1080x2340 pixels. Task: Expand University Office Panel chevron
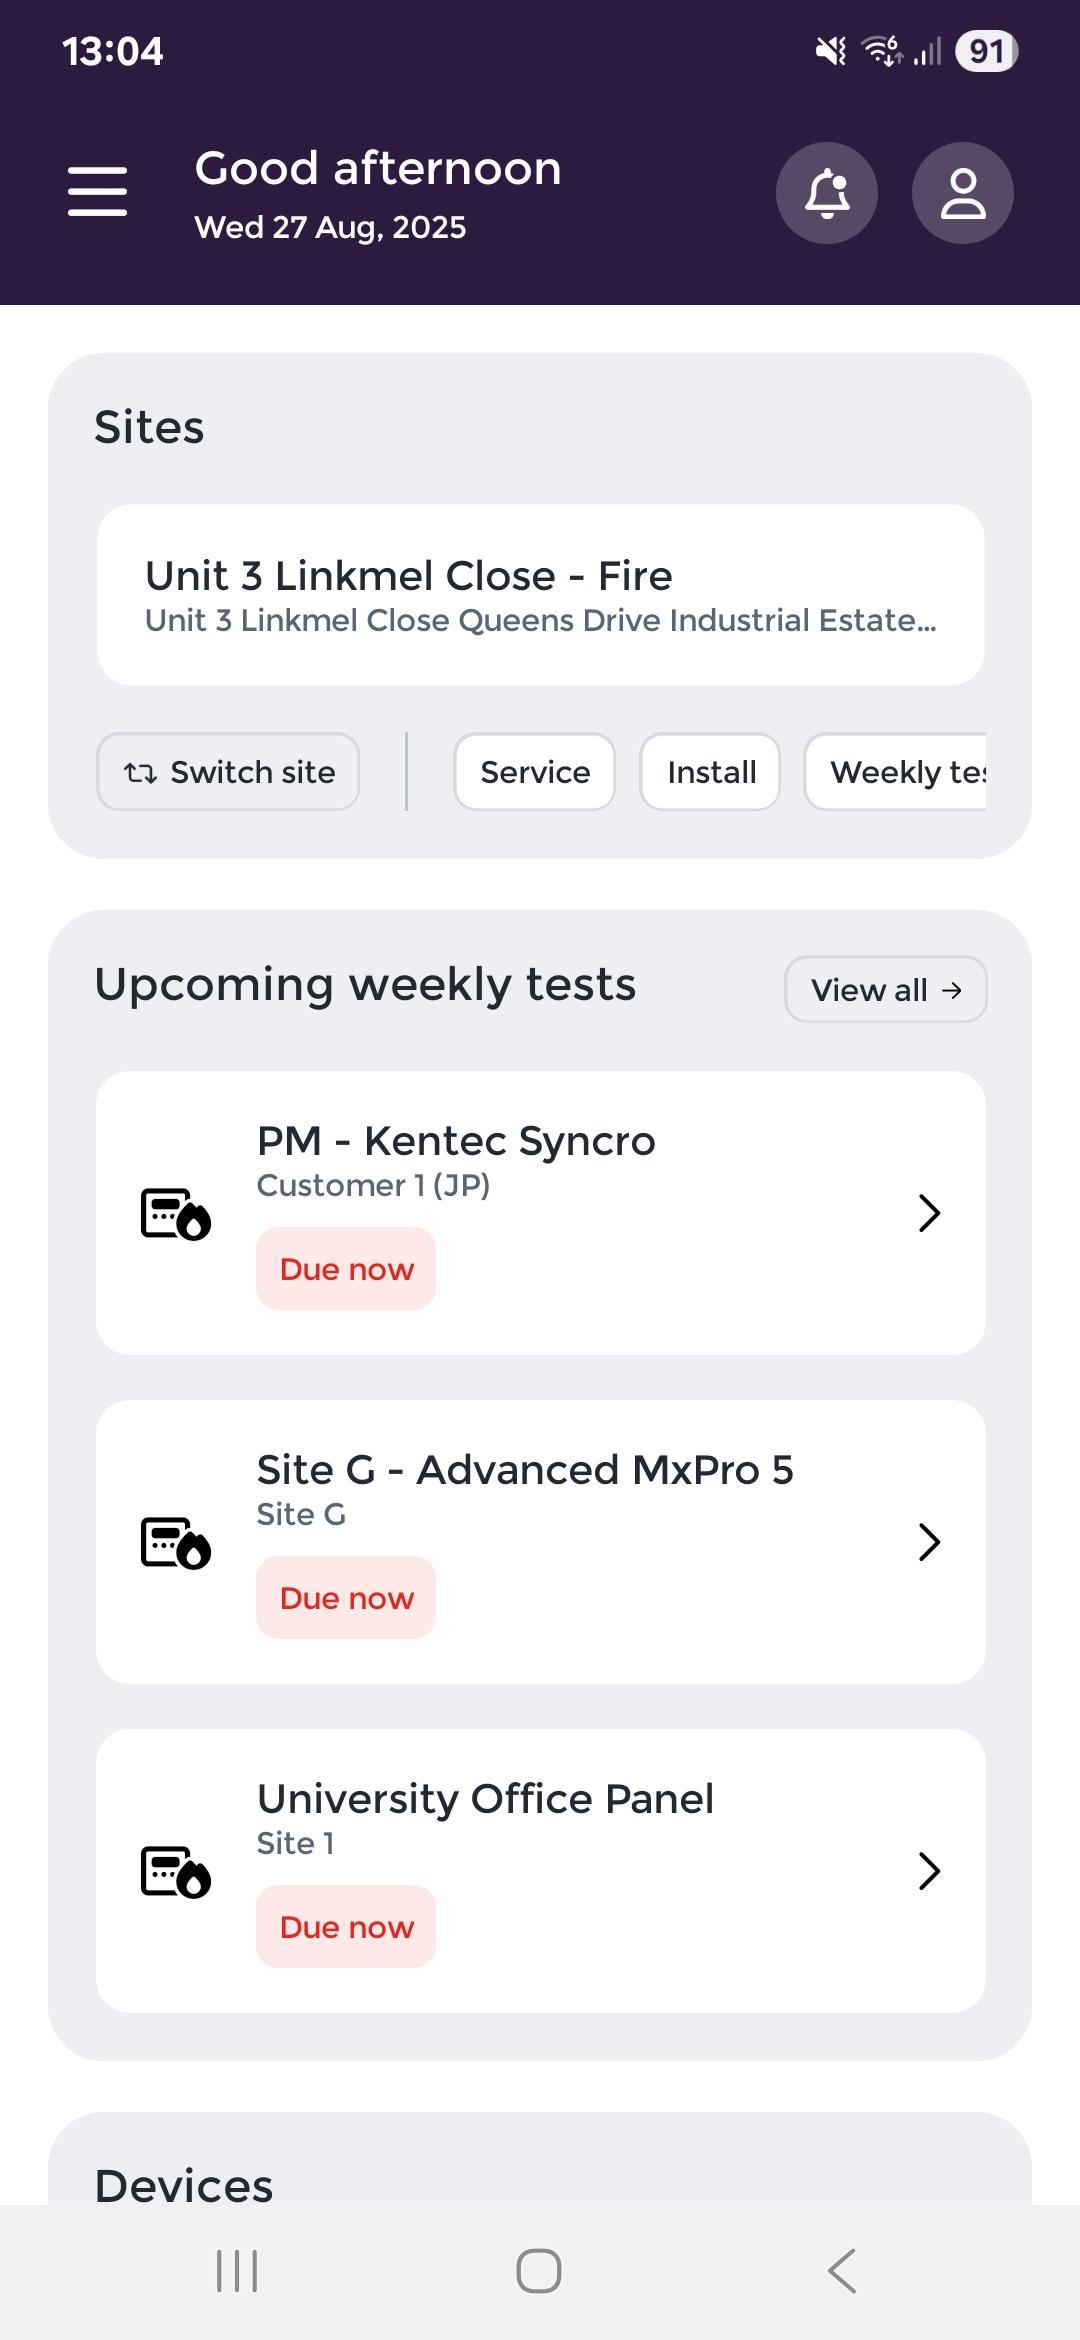pyautogui.click(x=929, y=1871)
